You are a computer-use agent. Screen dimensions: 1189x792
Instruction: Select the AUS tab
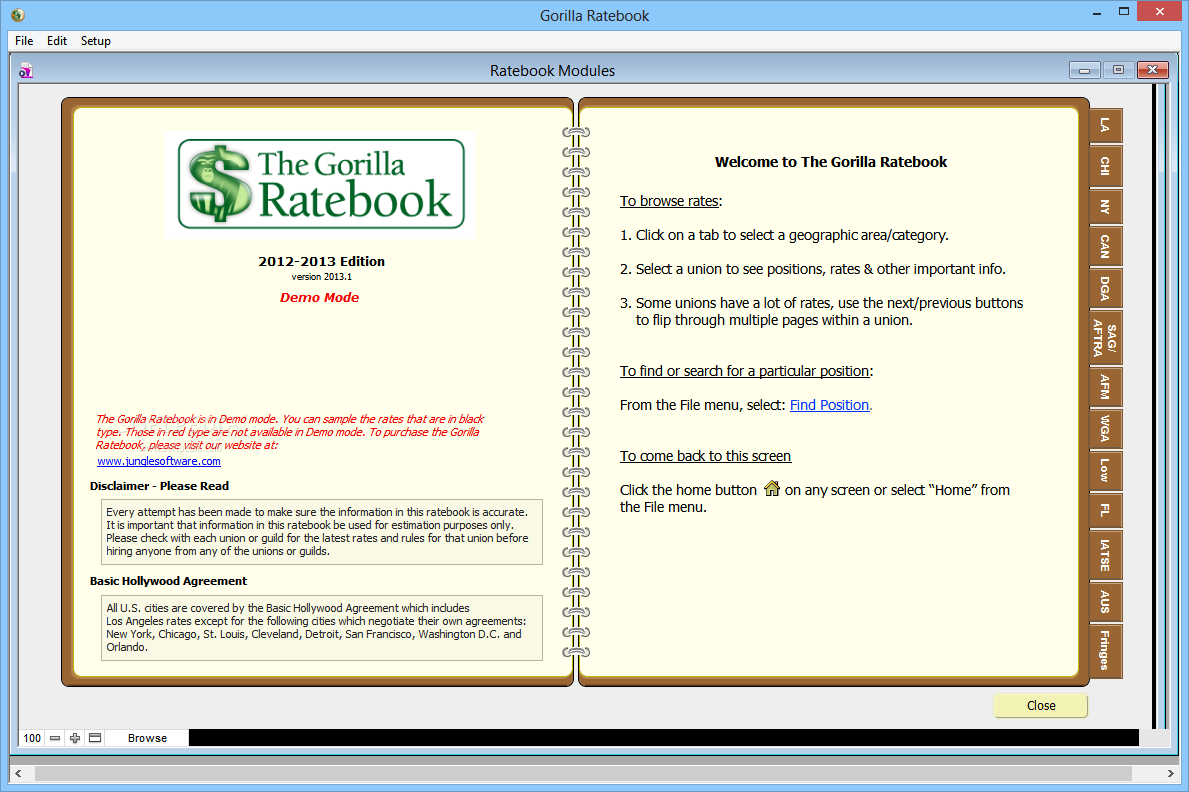click(x=1105, y=602)
